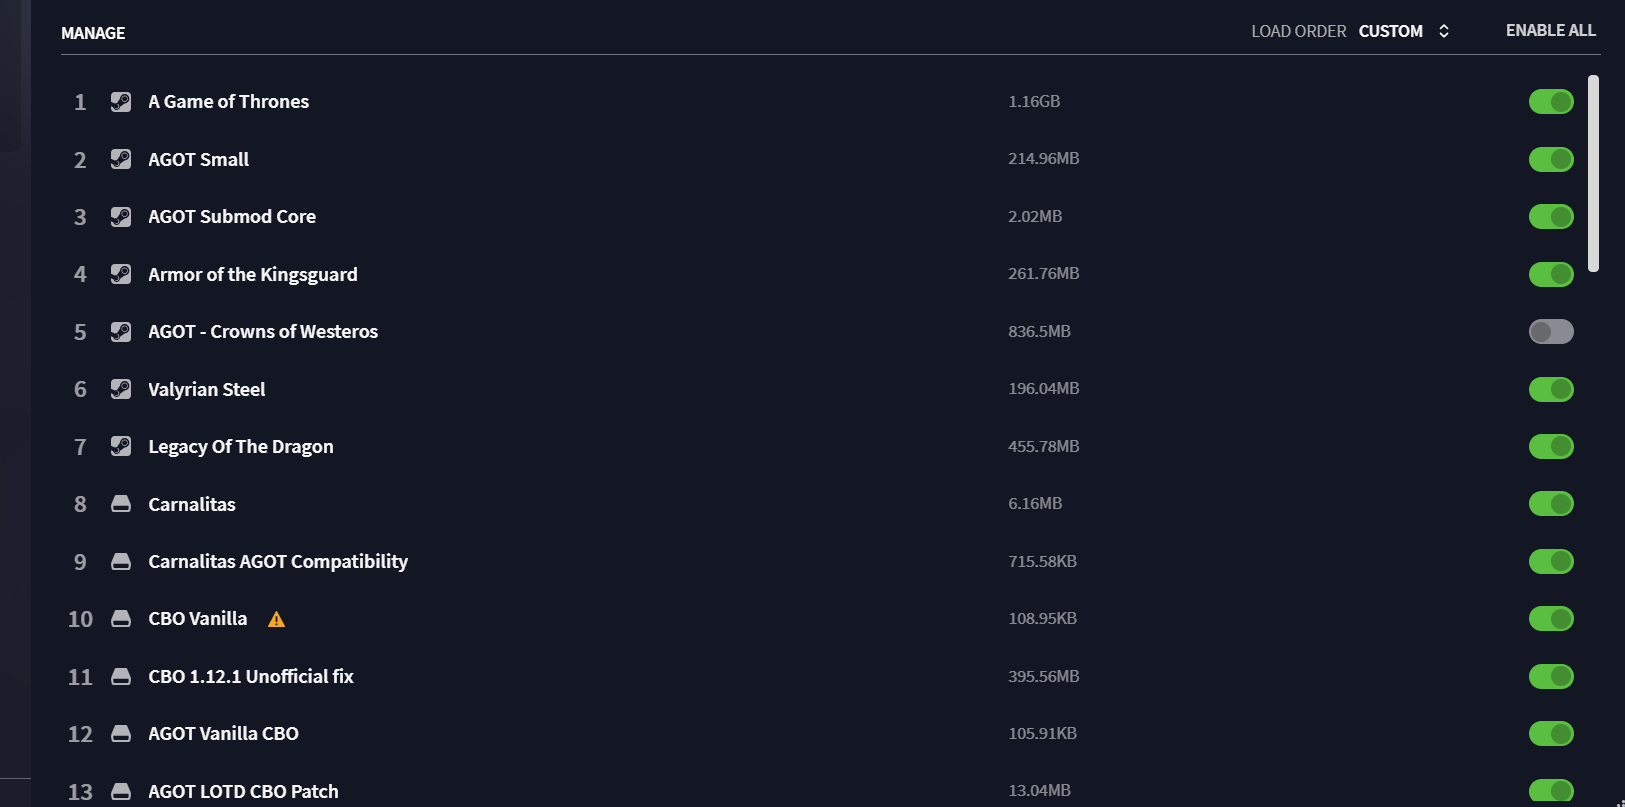Click the Load Order label
1625x807 pixels.
[x=1298, y=31]
